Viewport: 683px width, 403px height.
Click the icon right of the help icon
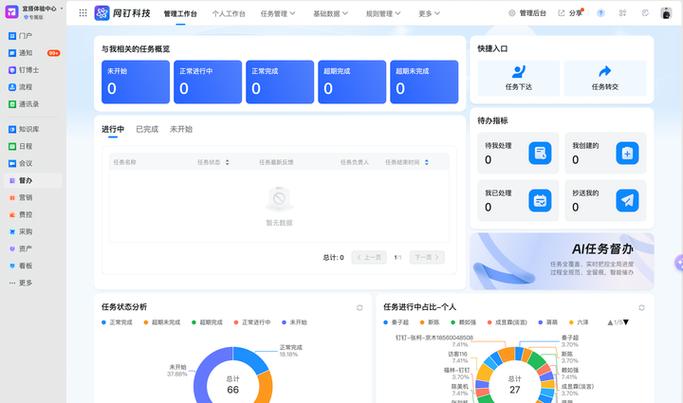[x=622, y=13]
